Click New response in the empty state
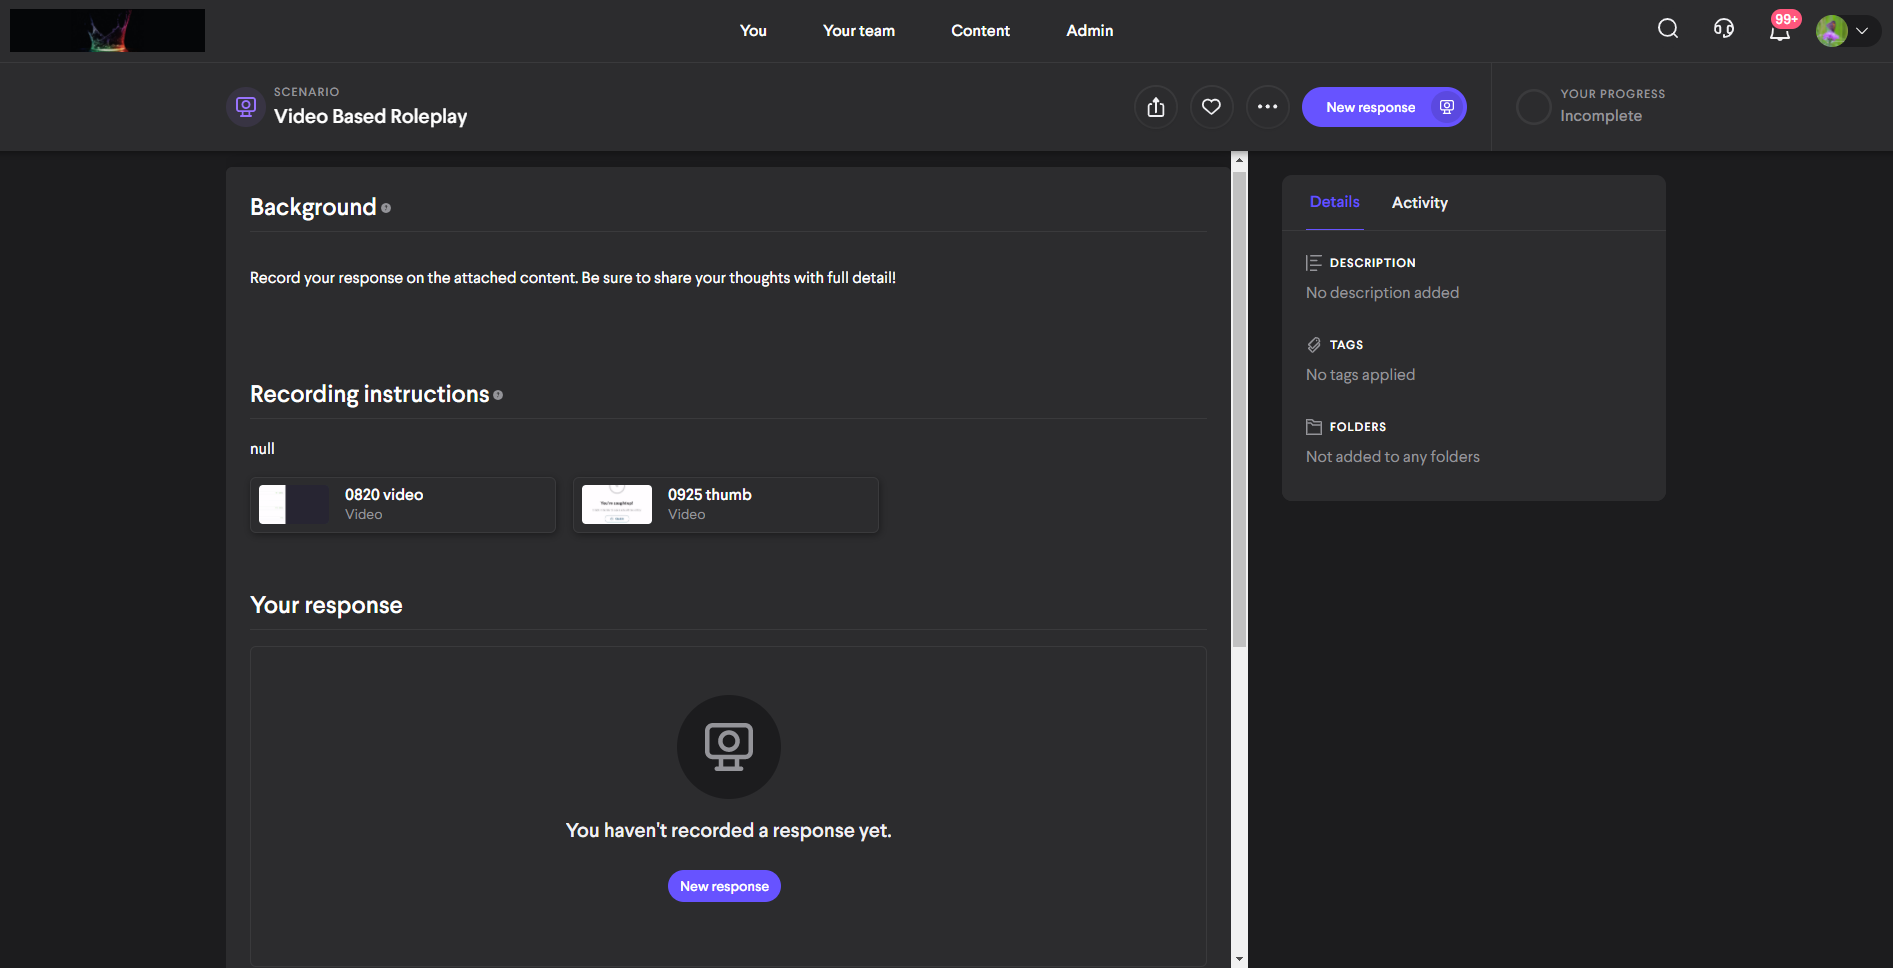Viewport: 1893px width, 968px height. click(x=724, y=886)
